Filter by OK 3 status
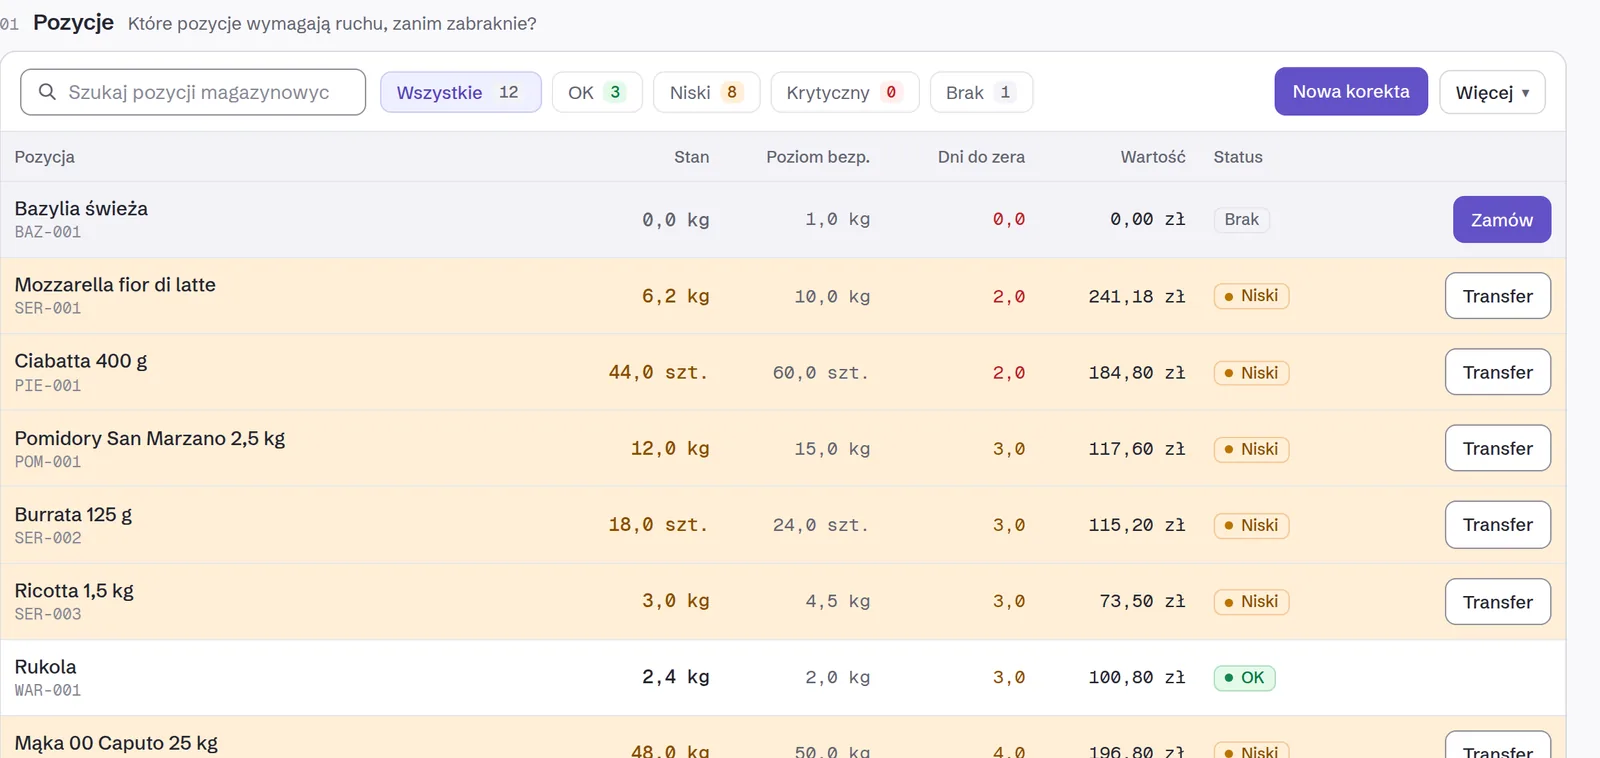The image size is (1600, 758). [x=597, y=92]
